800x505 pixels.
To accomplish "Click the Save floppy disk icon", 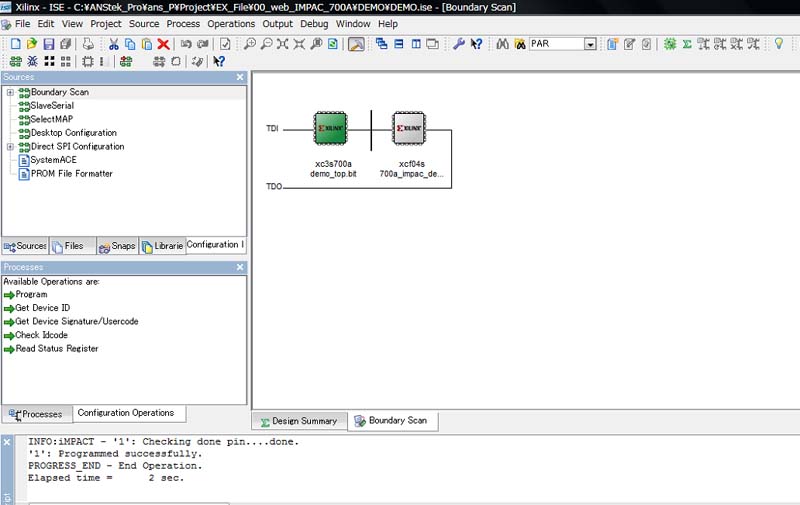I will (48, 44).
